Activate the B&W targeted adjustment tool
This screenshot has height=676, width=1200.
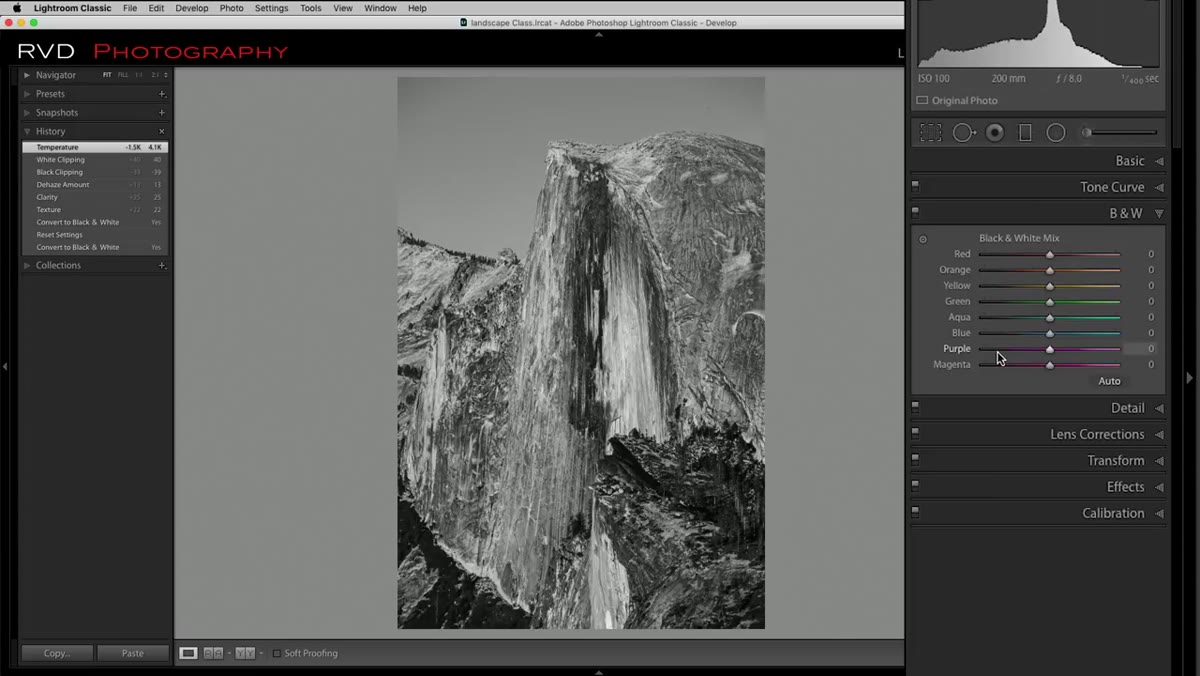click(923, 239)
